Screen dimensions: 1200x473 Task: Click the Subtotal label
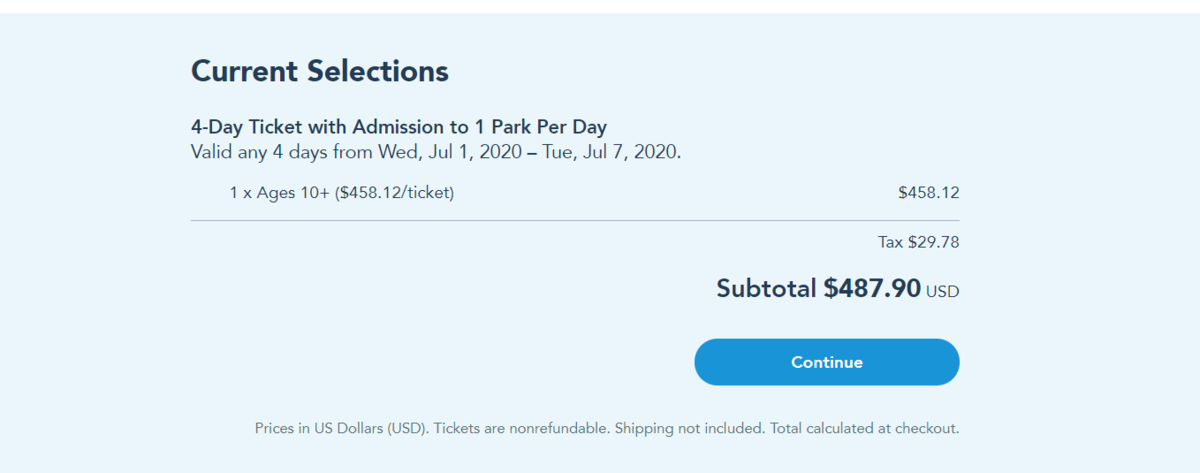point(766,289)
